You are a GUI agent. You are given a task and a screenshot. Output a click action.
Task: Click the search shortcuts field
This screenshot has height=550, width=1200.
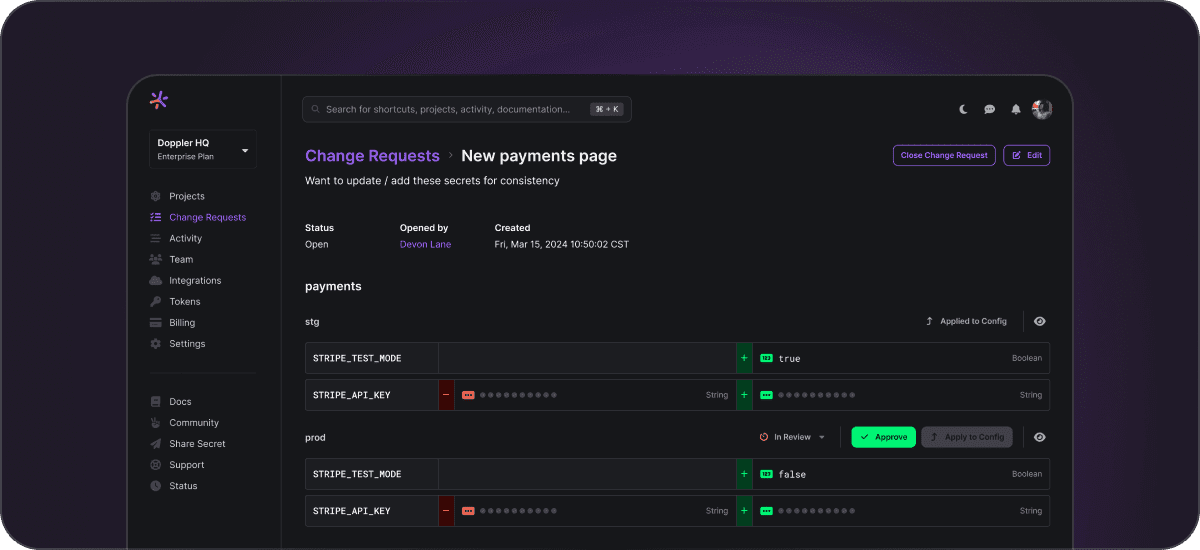pos(466,109)
